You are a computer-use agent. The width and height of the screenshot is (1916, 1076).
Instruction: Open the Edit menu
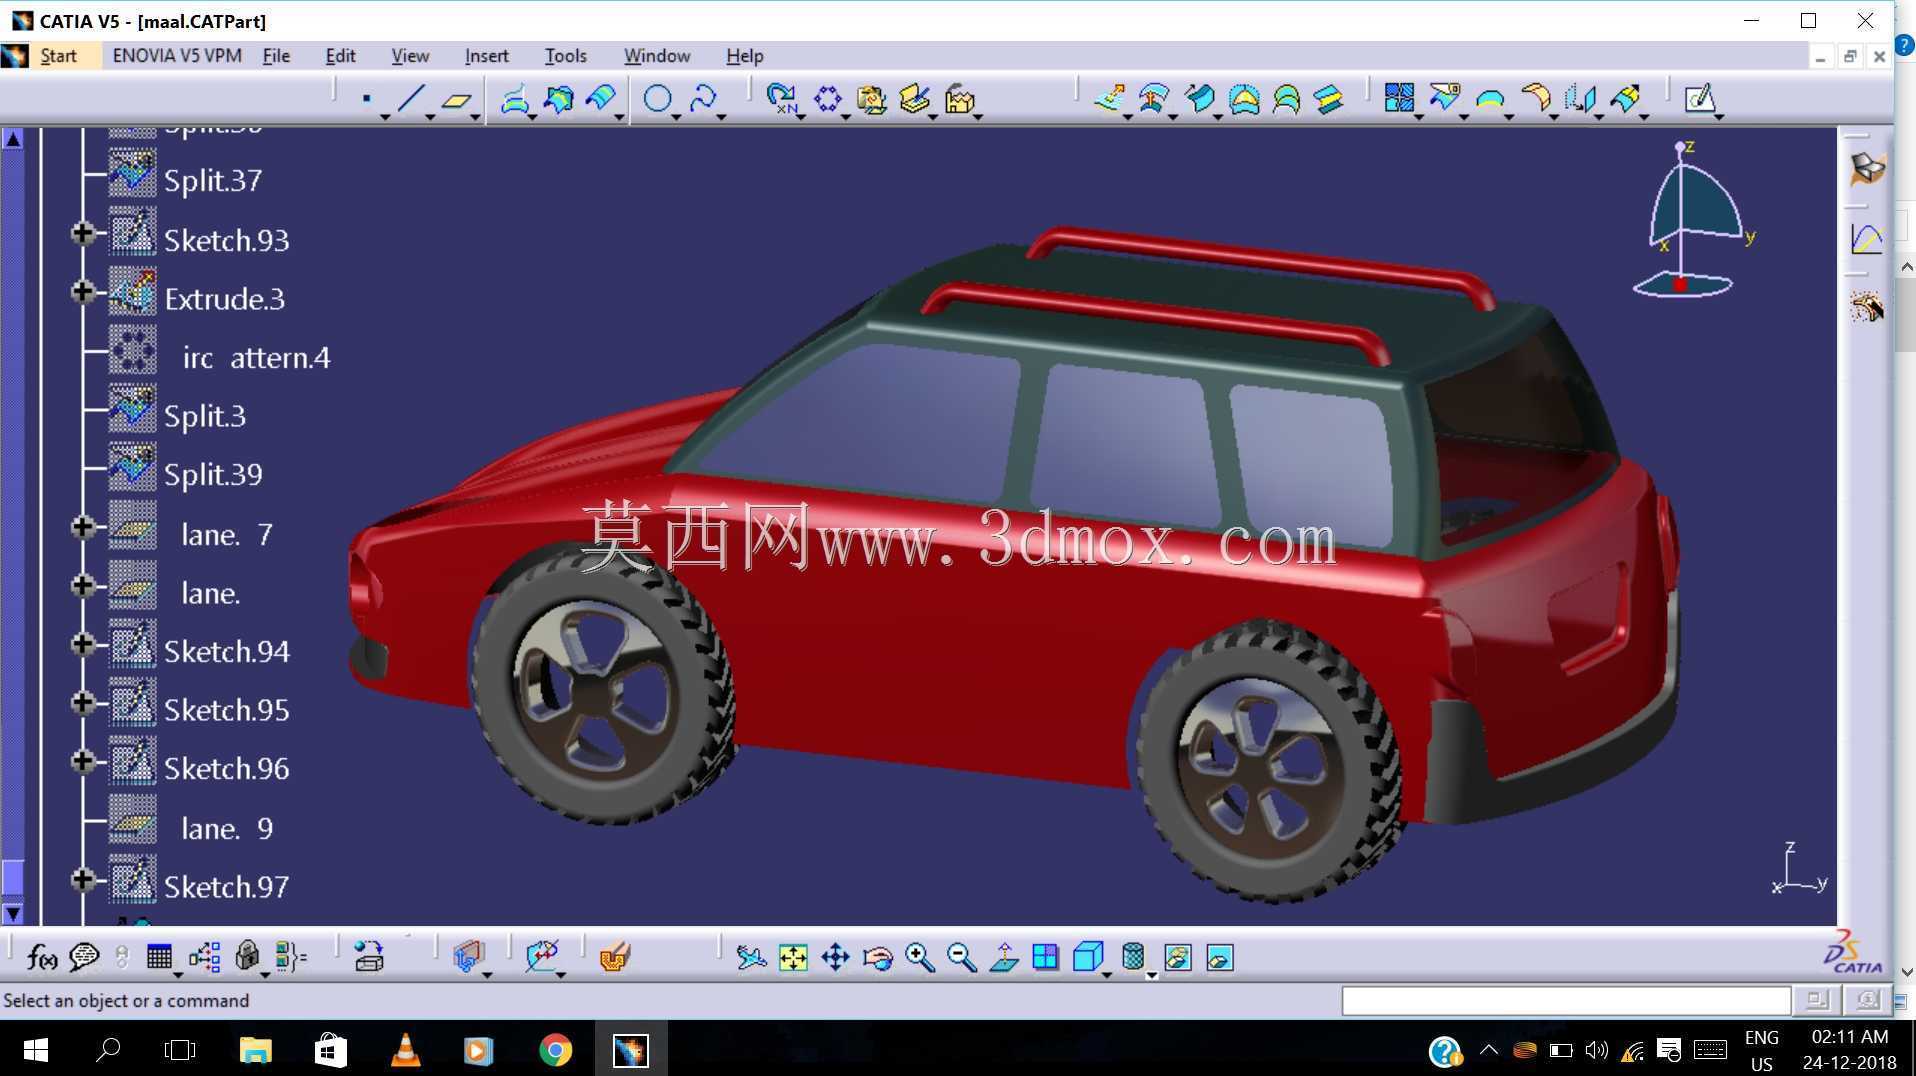point(340,56)
